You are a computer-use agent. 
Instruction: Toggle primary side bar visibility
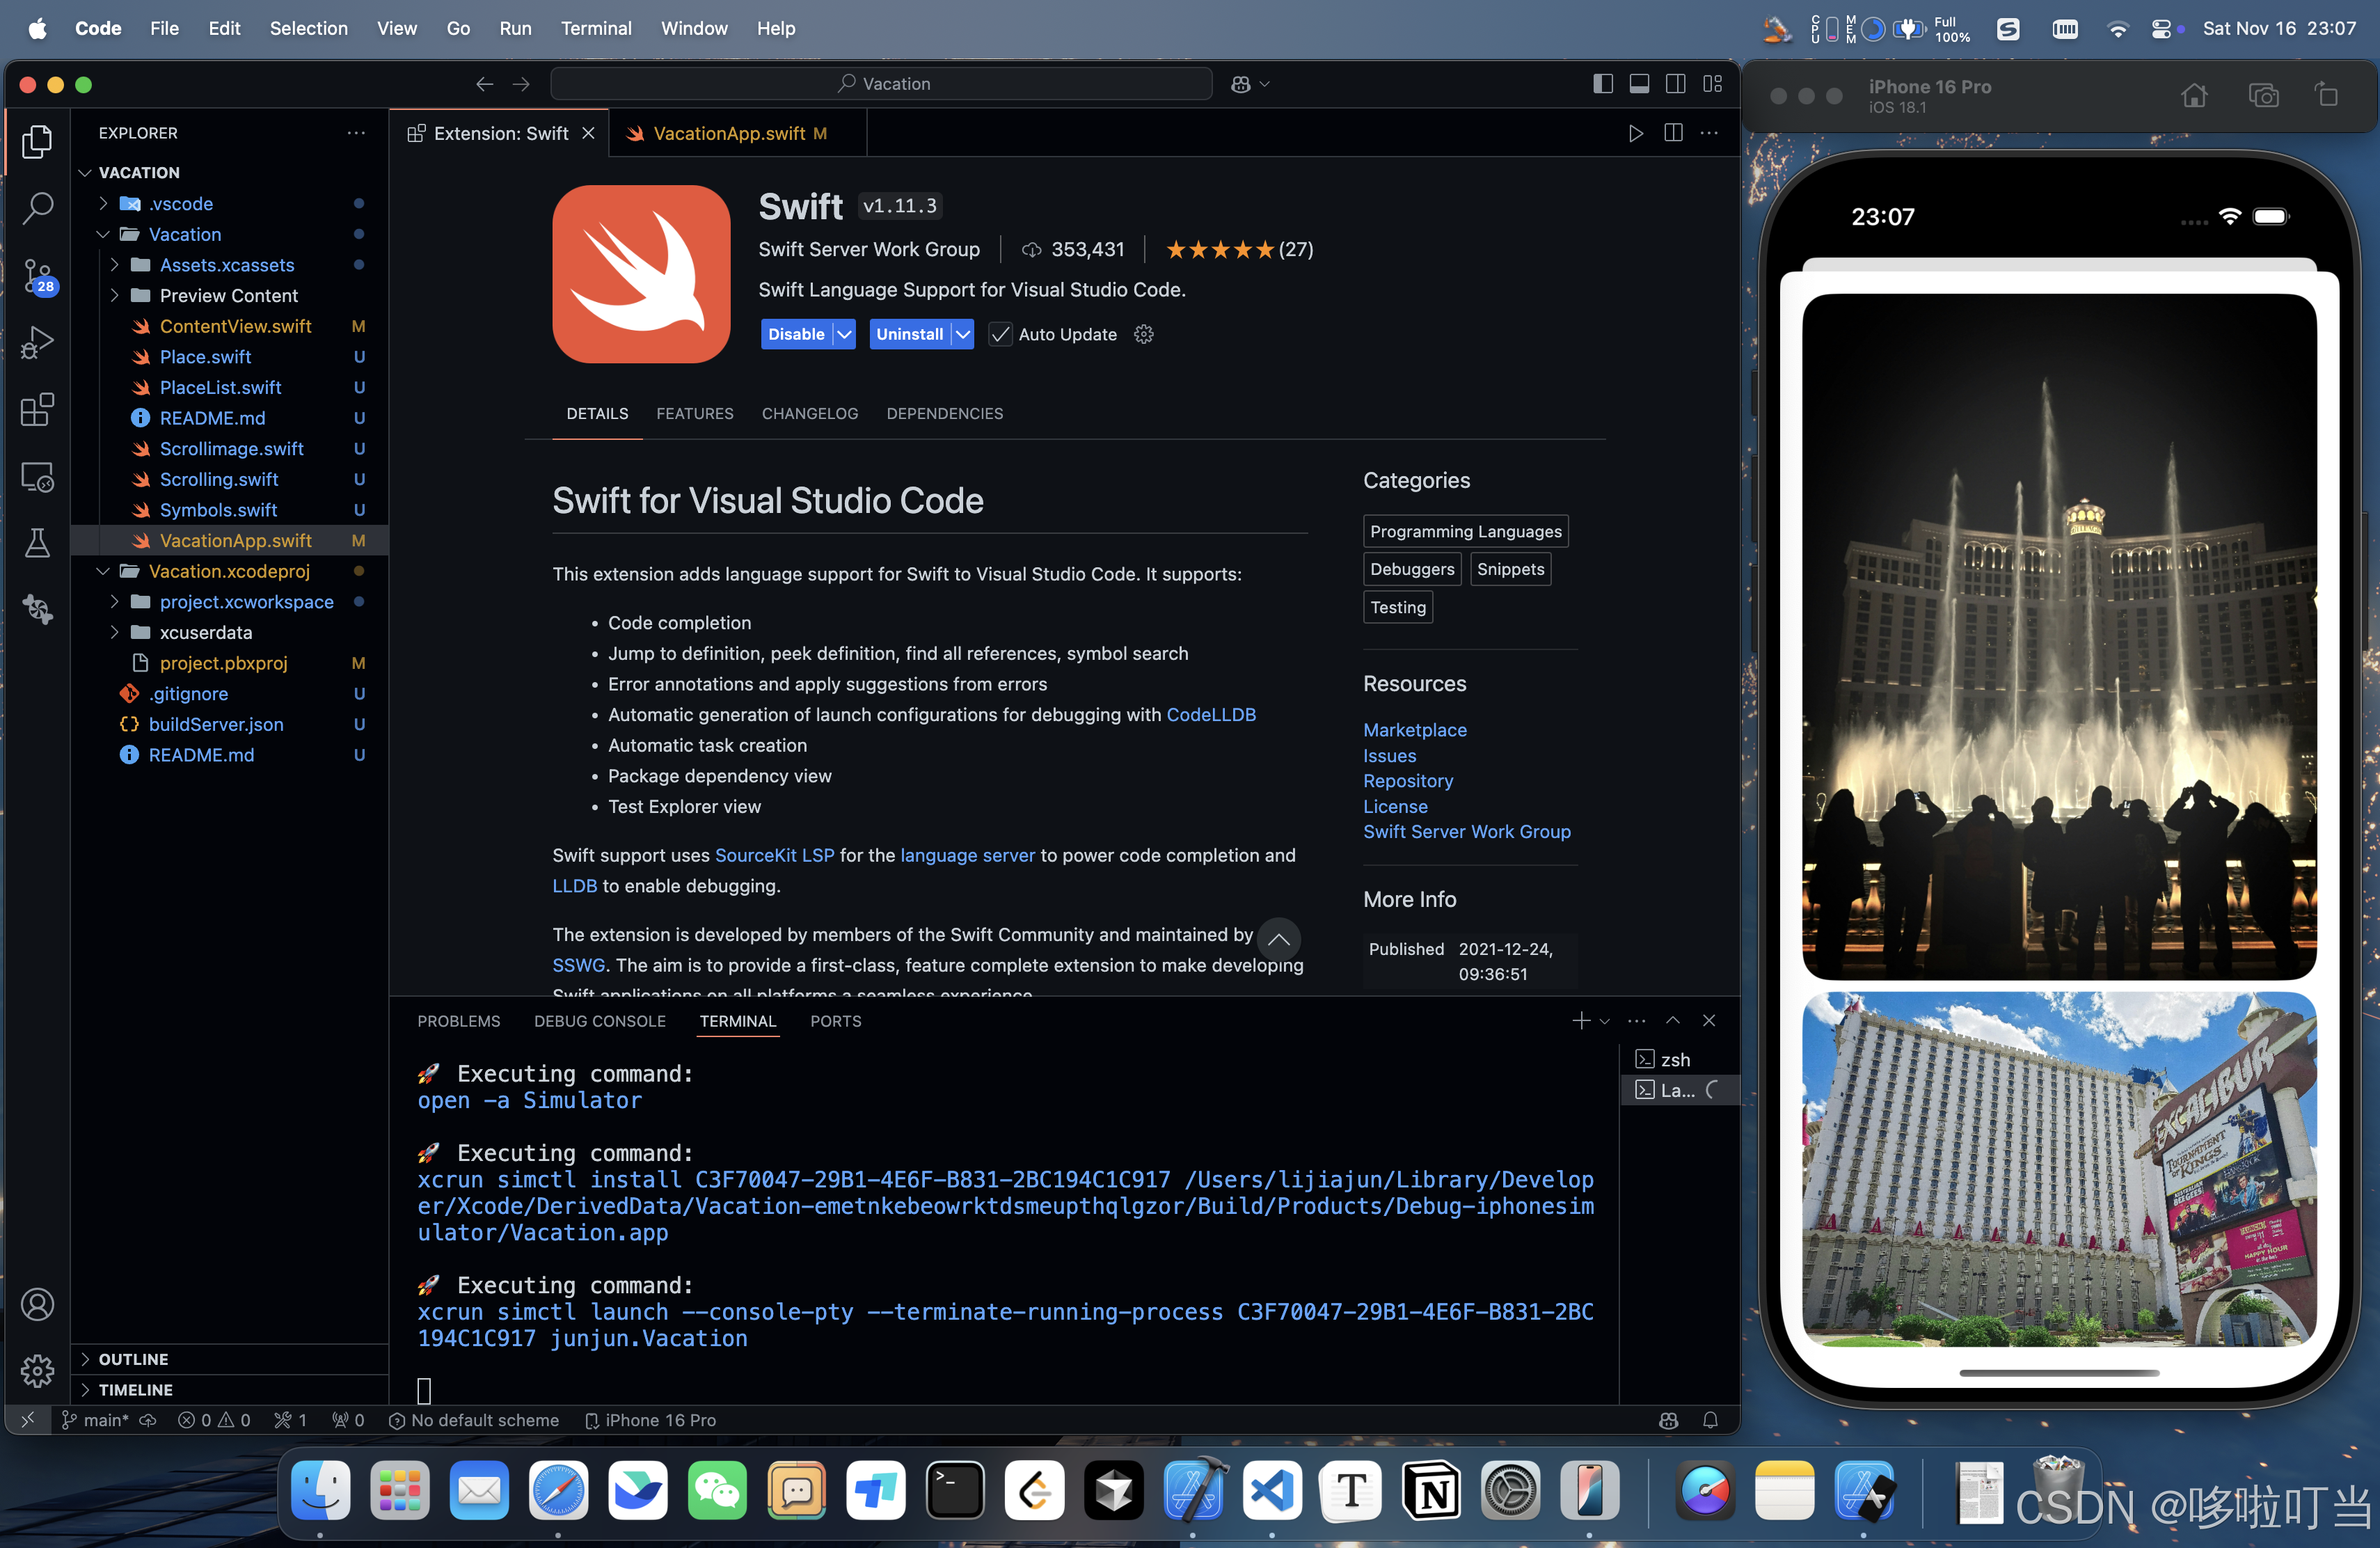pyautogui.click(x=1602, y=84)
